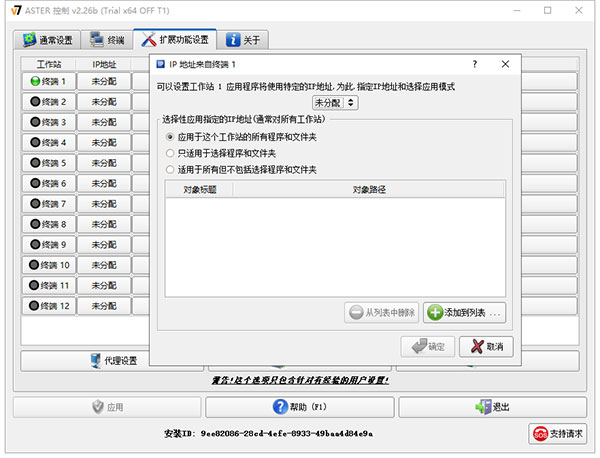Screen dimensions: 600x458
Task: Click the 对象路径 column header
Action: point(369,189)
